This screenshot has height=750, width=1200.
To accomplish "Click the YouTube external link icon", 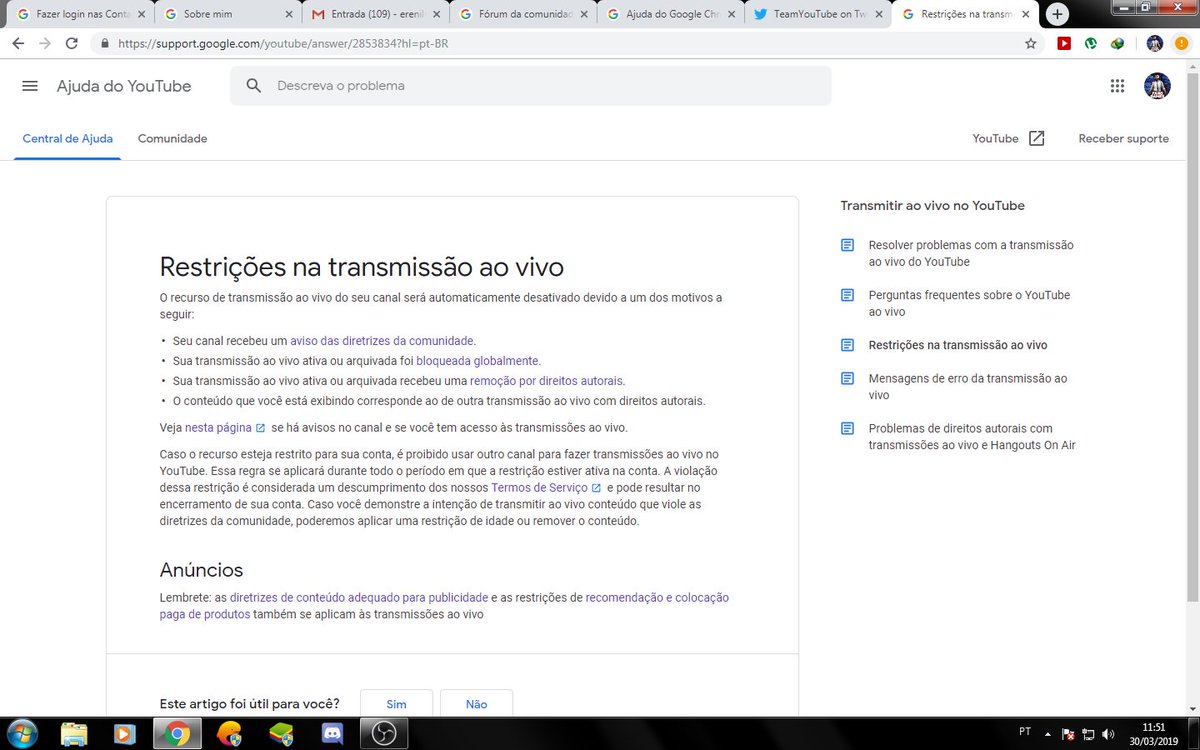I will click(x=1036, y=139).
